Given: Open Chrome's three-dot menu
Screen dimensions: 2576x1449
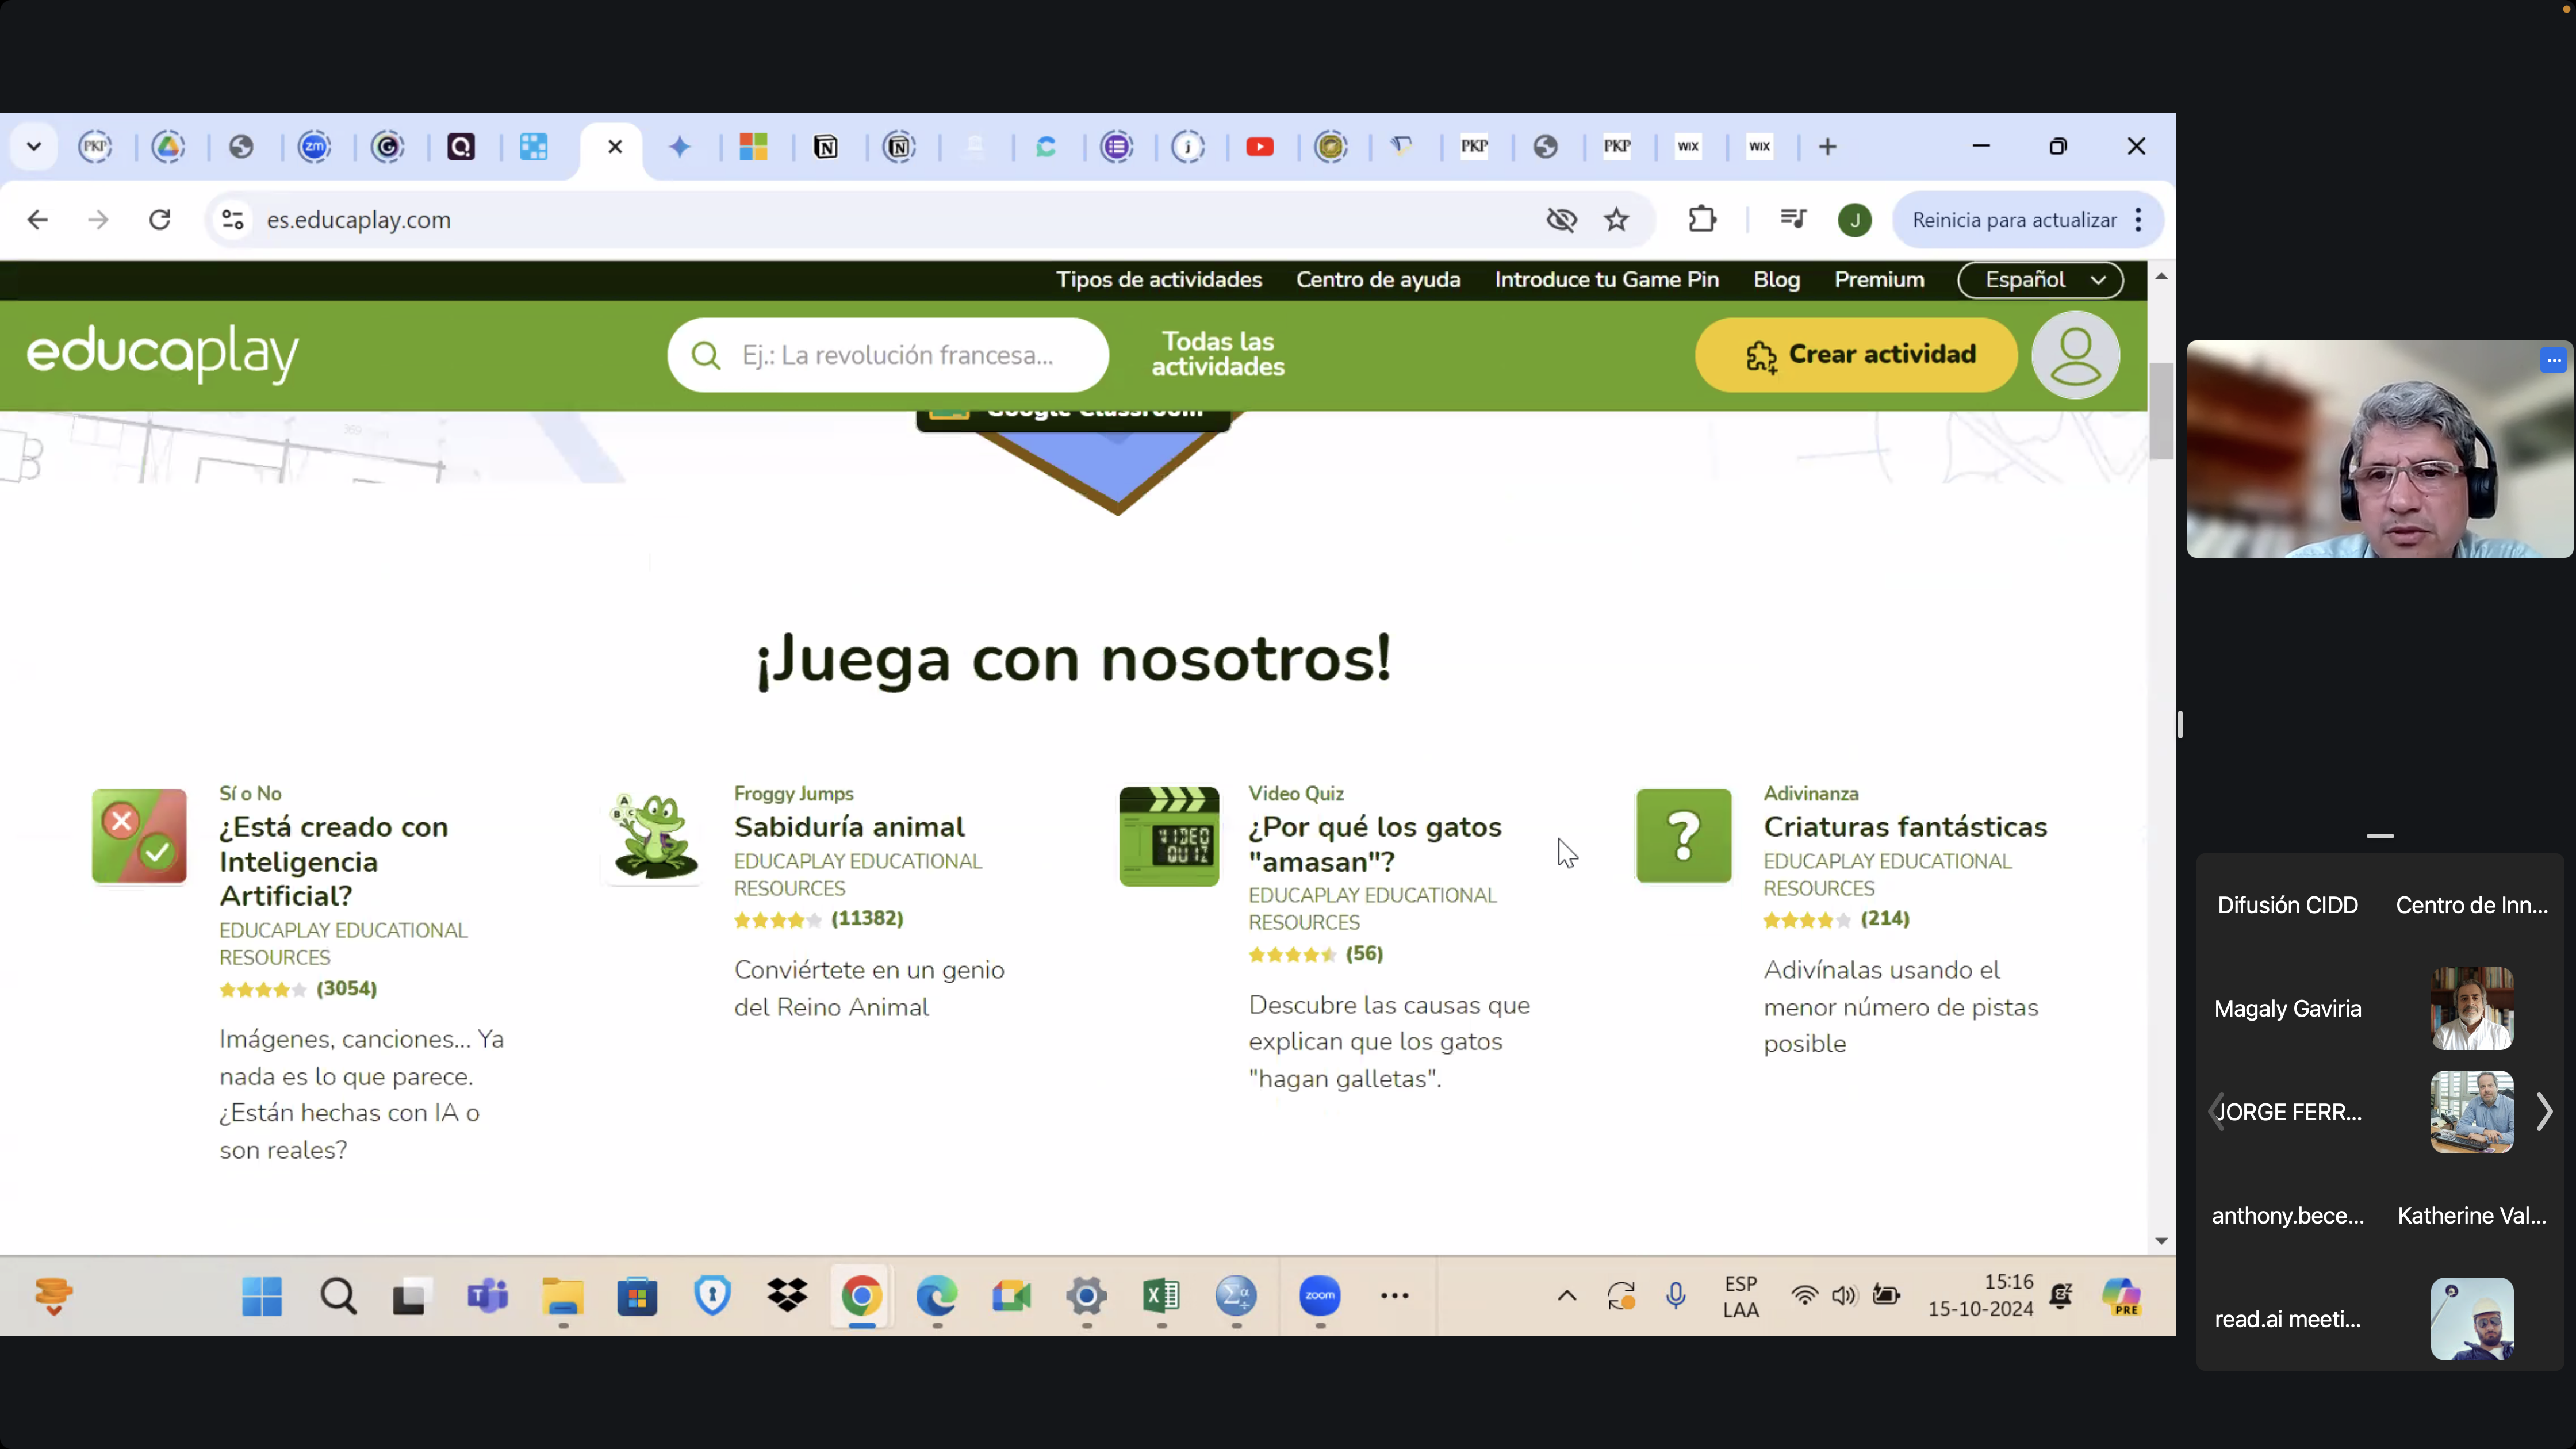Looking at the screenshot, I should click(x=2138, y=220).
